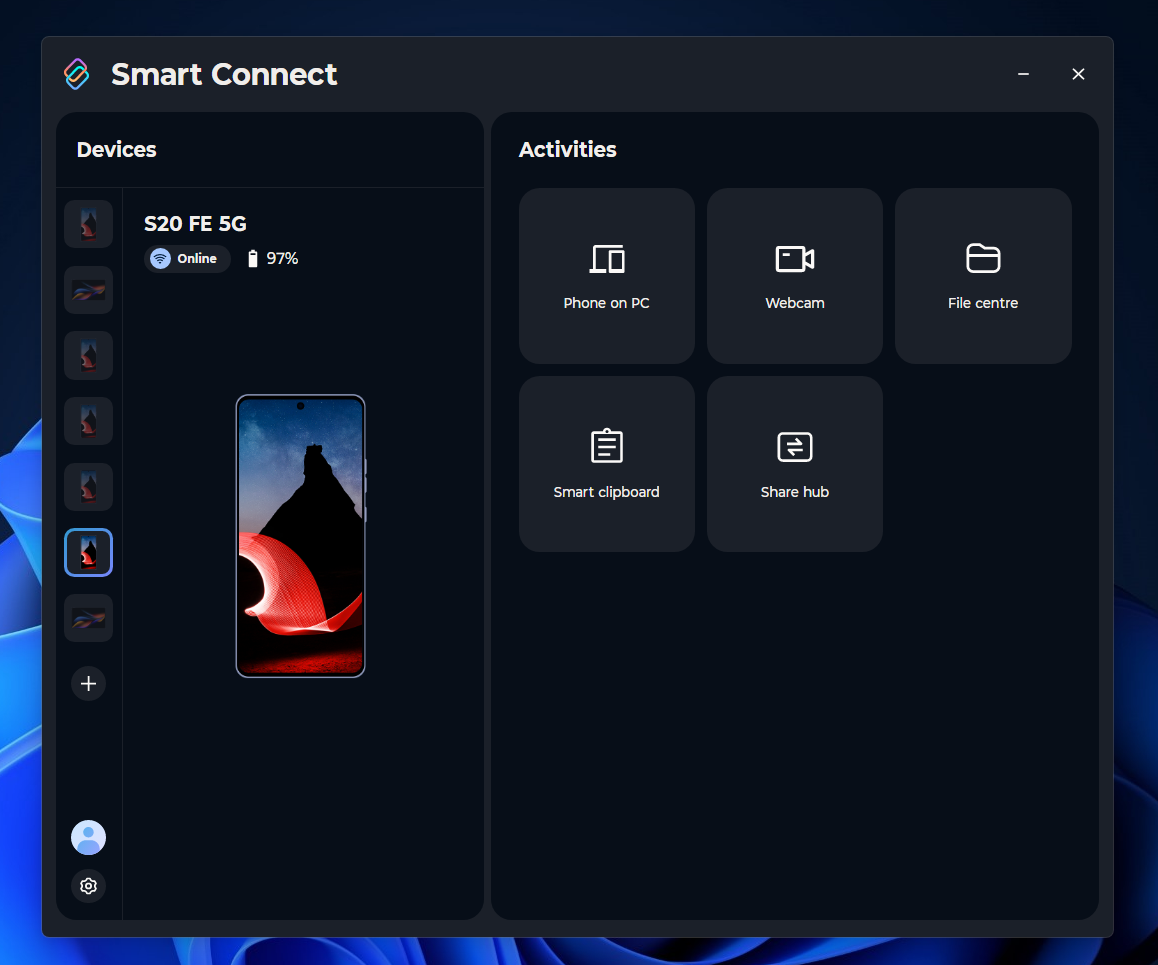Screen dimensions: 1158x965
Task: Select the fifth device thumbnail in sidebar
Action: [89, 487]
